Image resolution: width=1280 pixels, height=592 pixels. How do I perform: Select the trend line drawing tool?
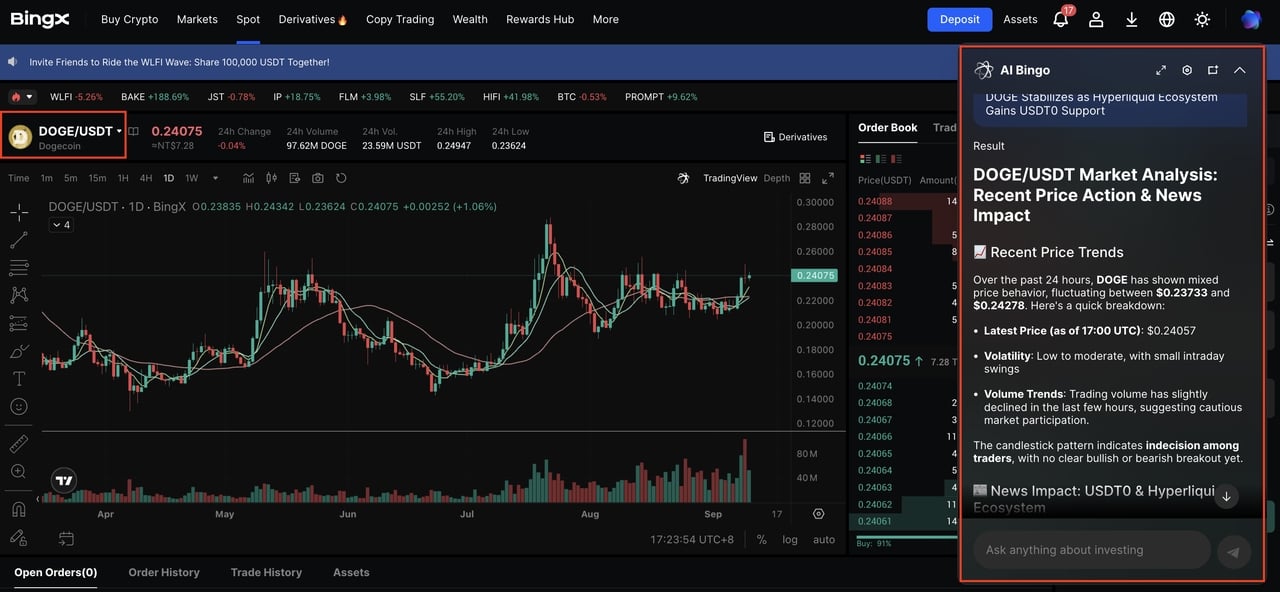18,240
